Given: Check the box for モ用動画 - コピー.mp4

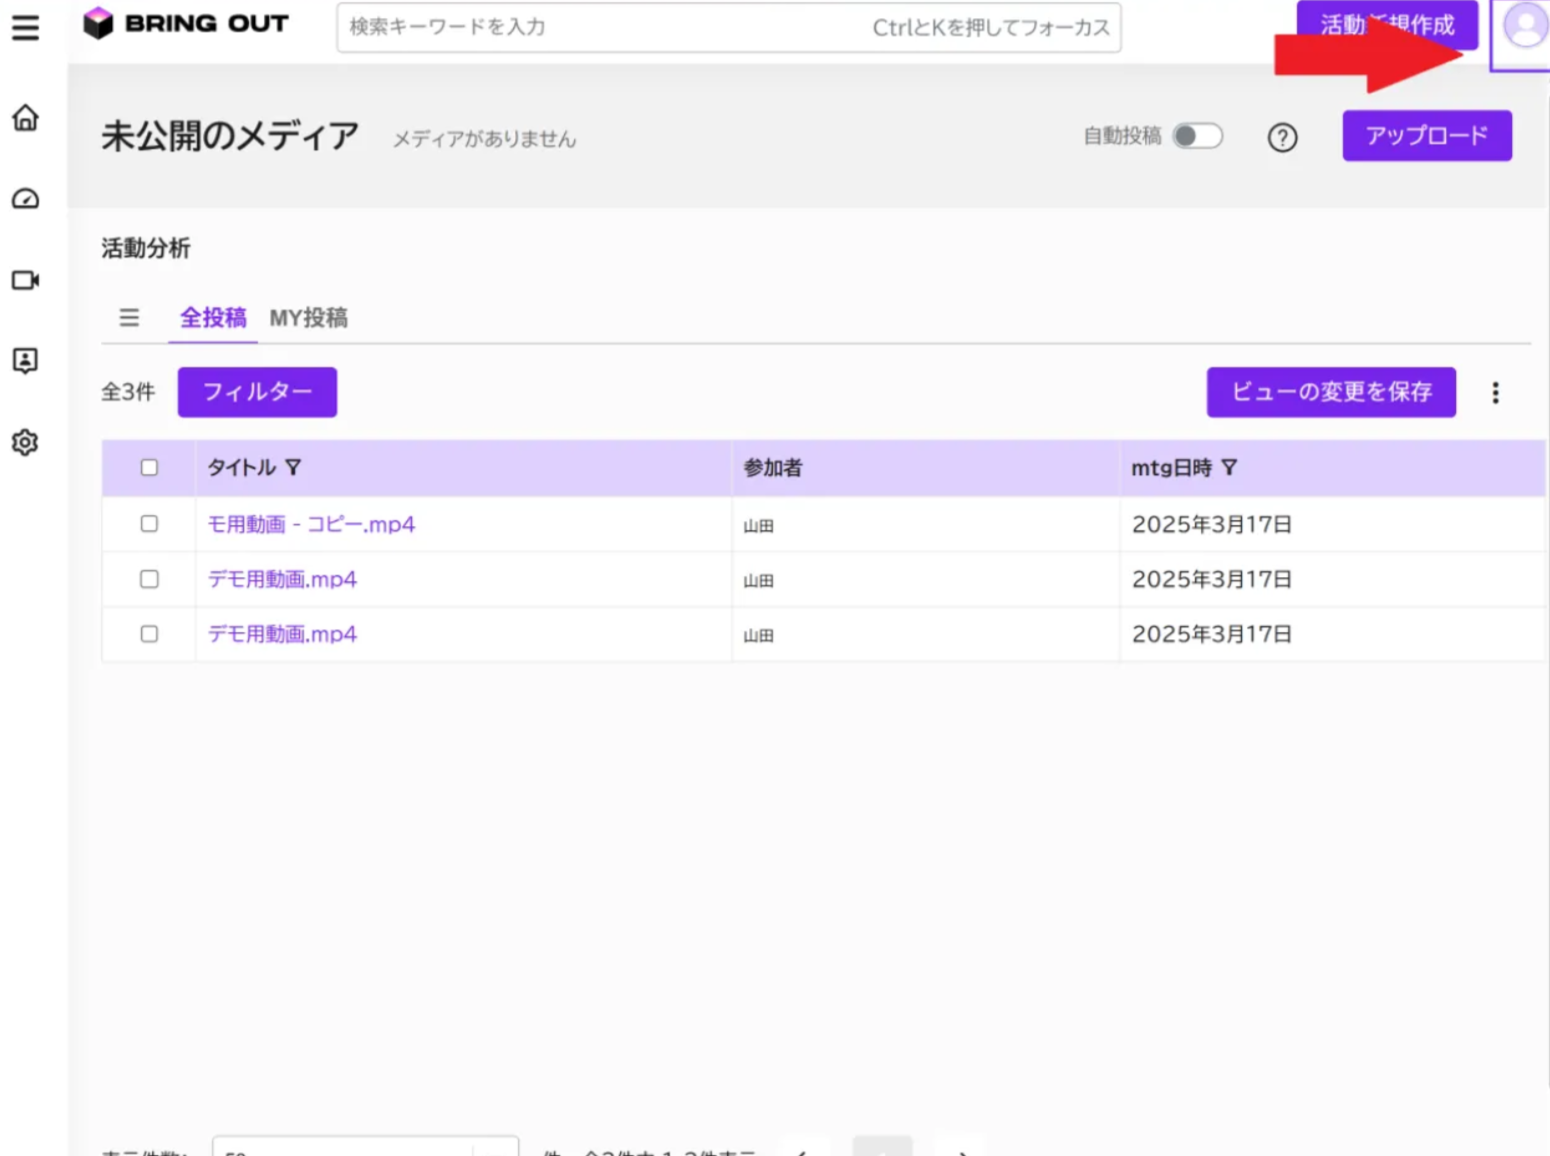Looking at the screenshot, I should tap(149, 523).
